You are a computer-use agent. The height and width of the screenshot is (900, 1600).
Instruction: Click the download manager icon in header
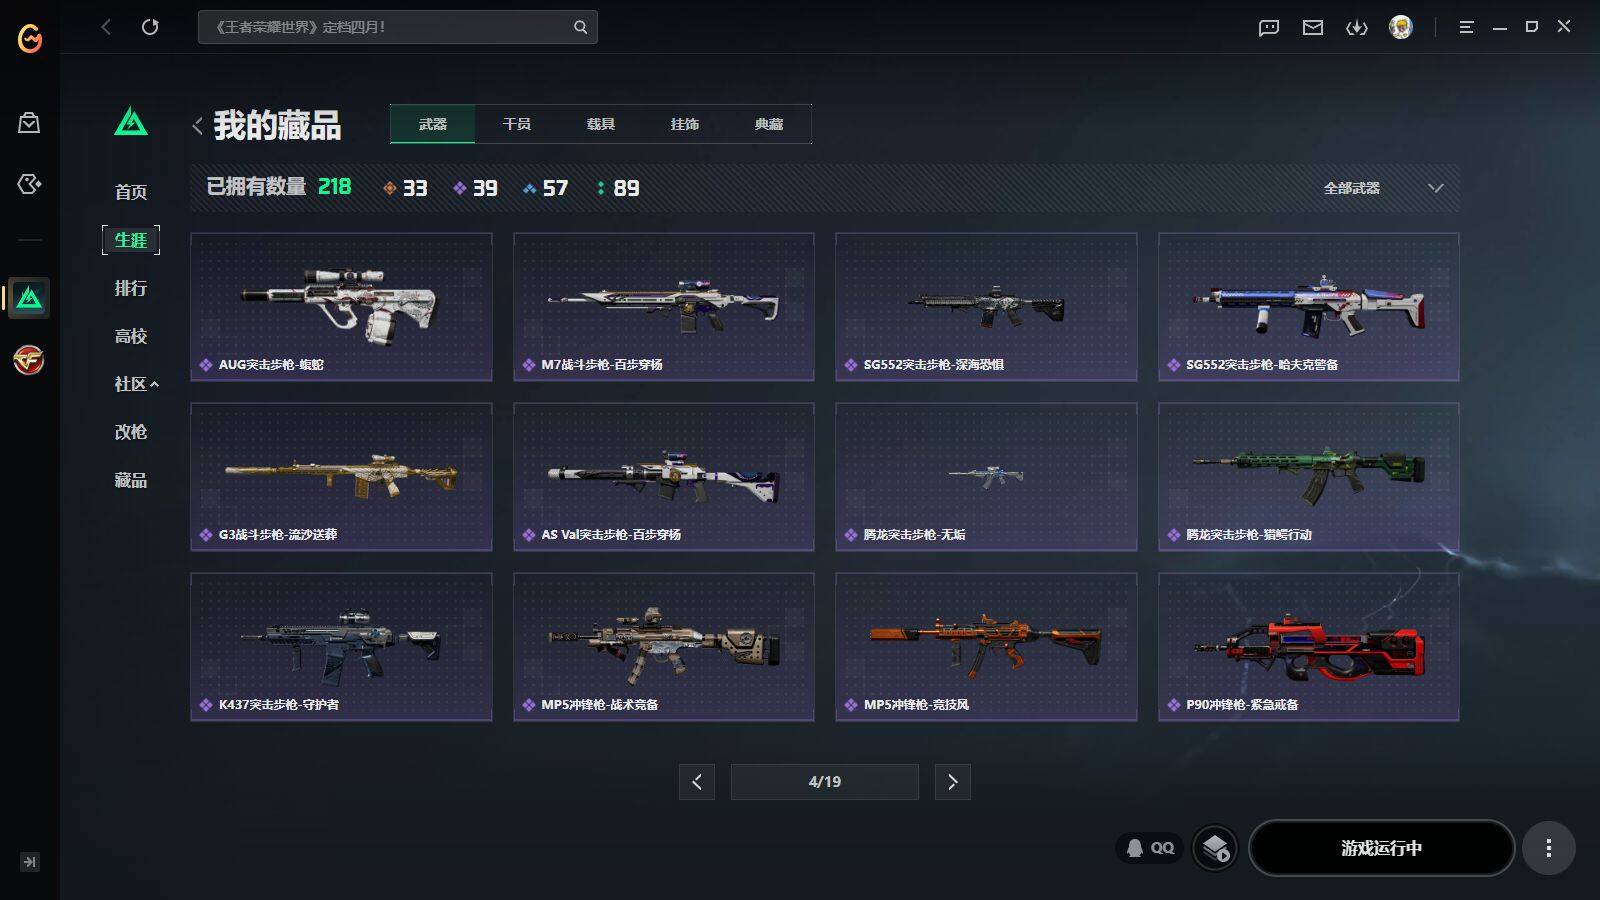[1357, 27]
